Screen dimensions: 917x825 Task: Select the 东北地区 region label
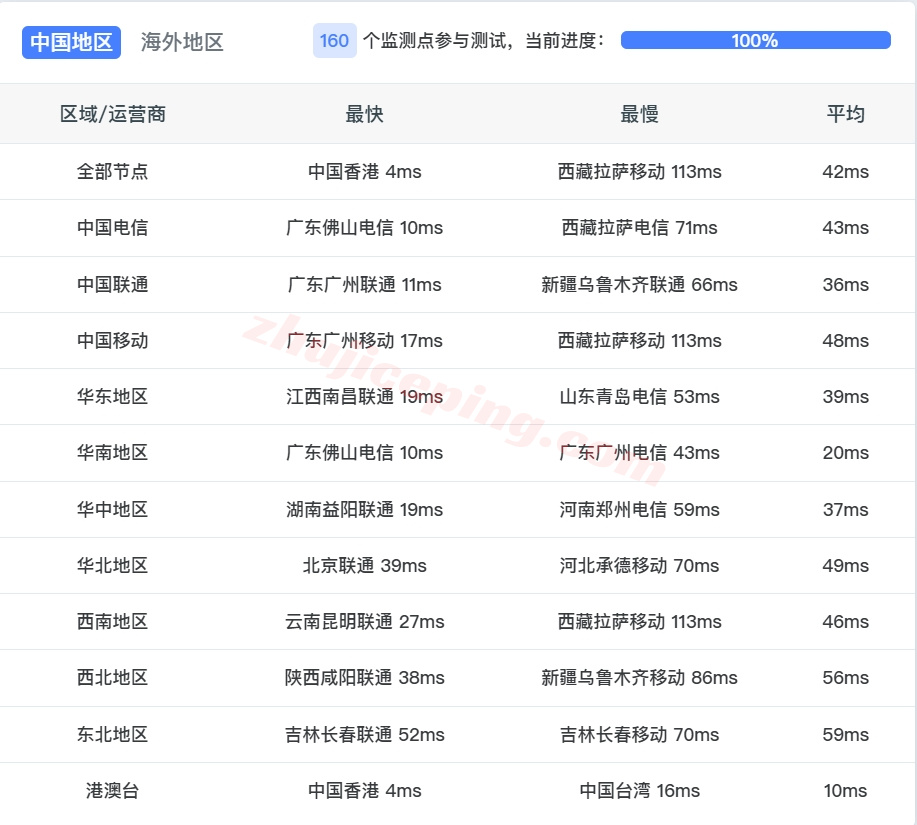coord(113,734)
